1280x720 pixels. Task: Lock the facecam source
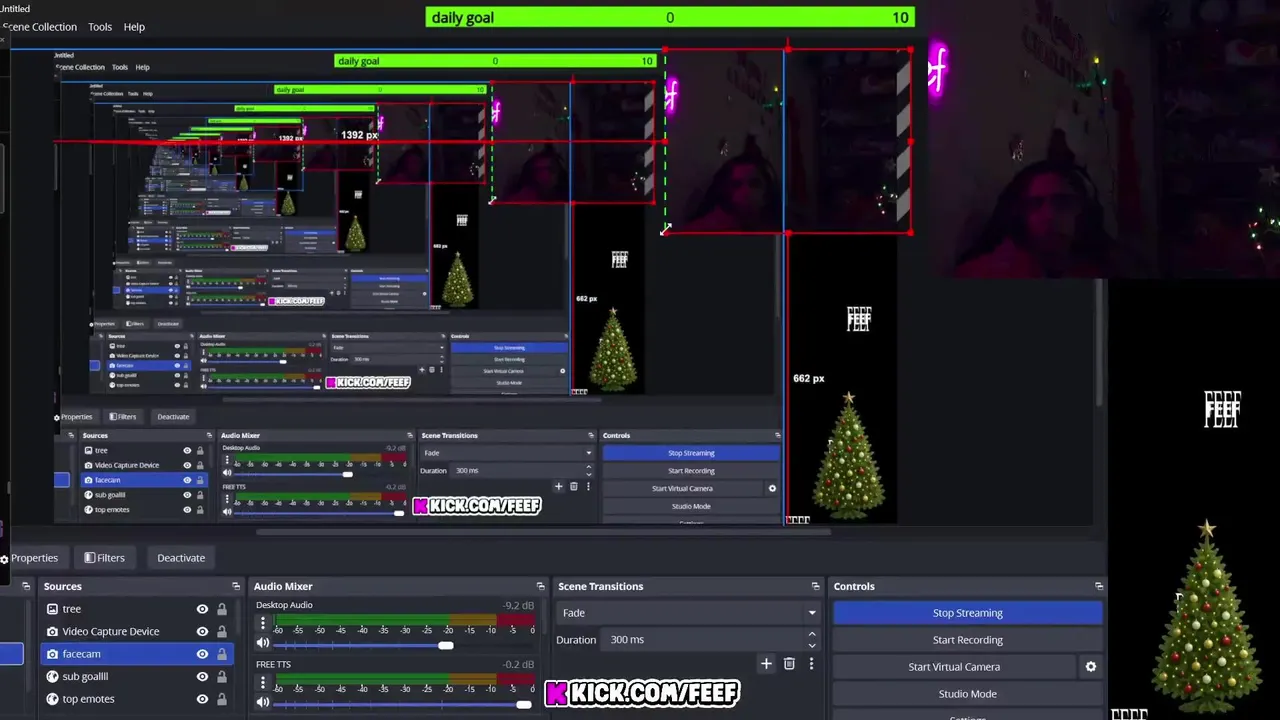click(x=222, y=654)
